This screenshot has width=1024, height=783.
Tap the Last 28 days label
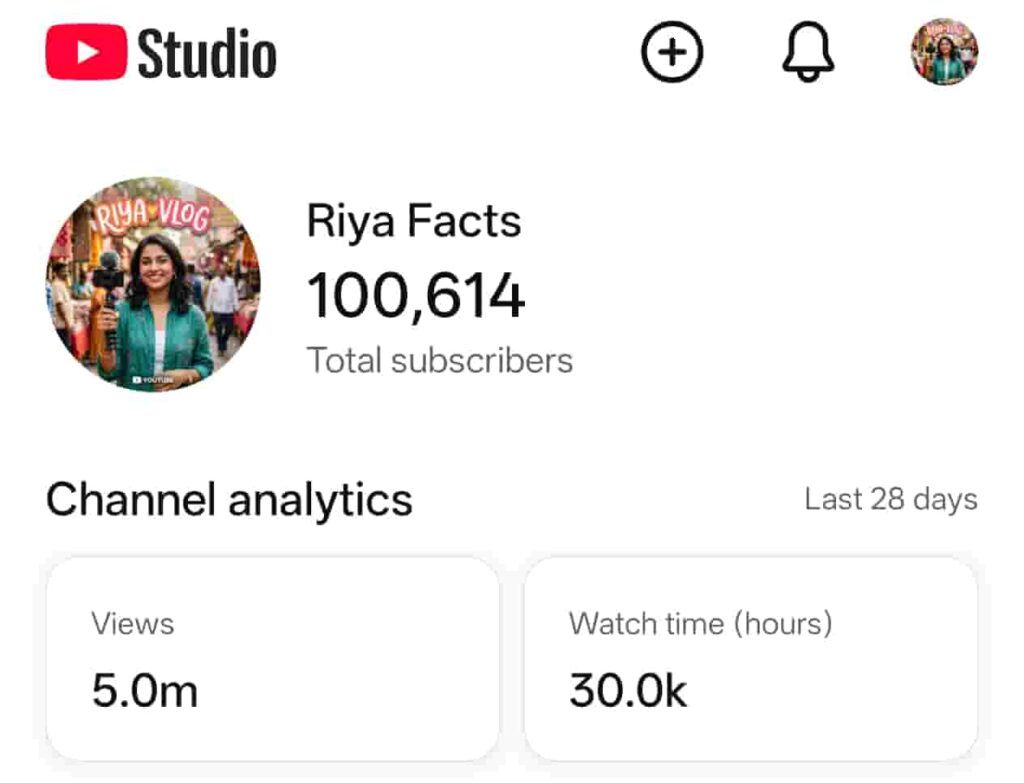pos(891,500)
